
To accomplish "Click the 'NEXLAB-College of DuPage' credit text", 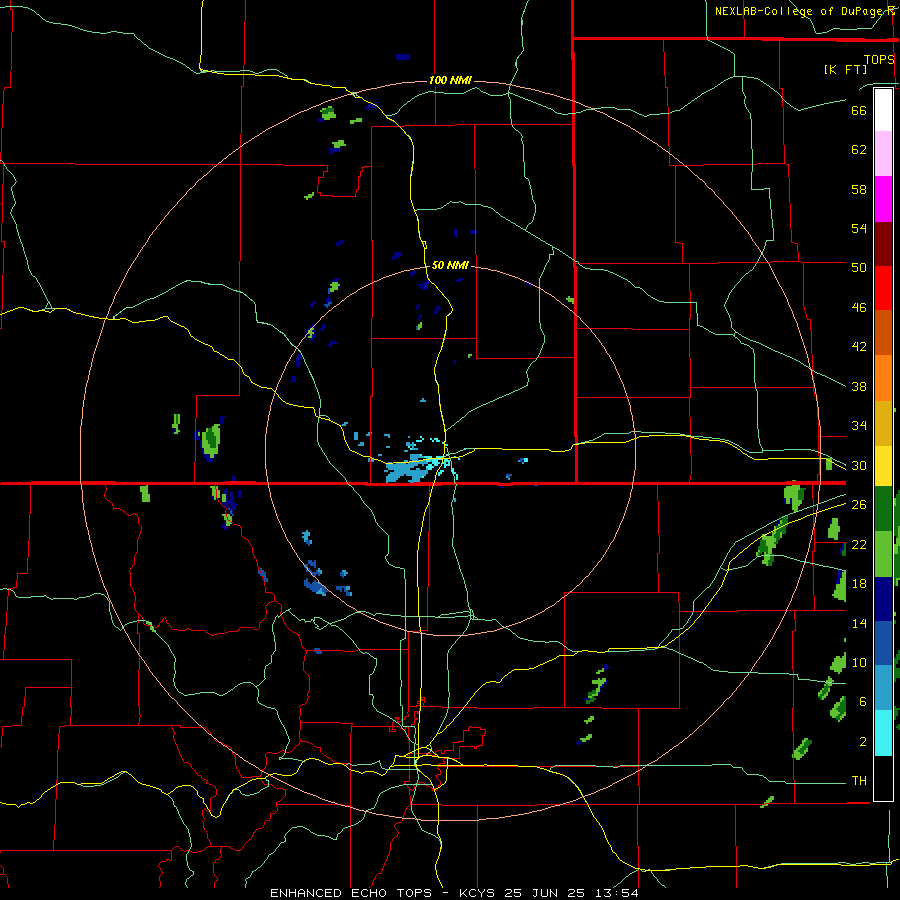I will (800, 11).
